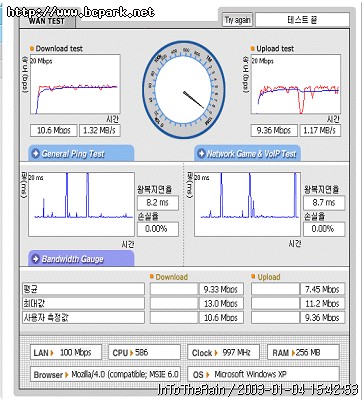Click the Network Game & VoIP latency graph
Viewport: 364px width, 402px height.
click(x=247, y=204)
